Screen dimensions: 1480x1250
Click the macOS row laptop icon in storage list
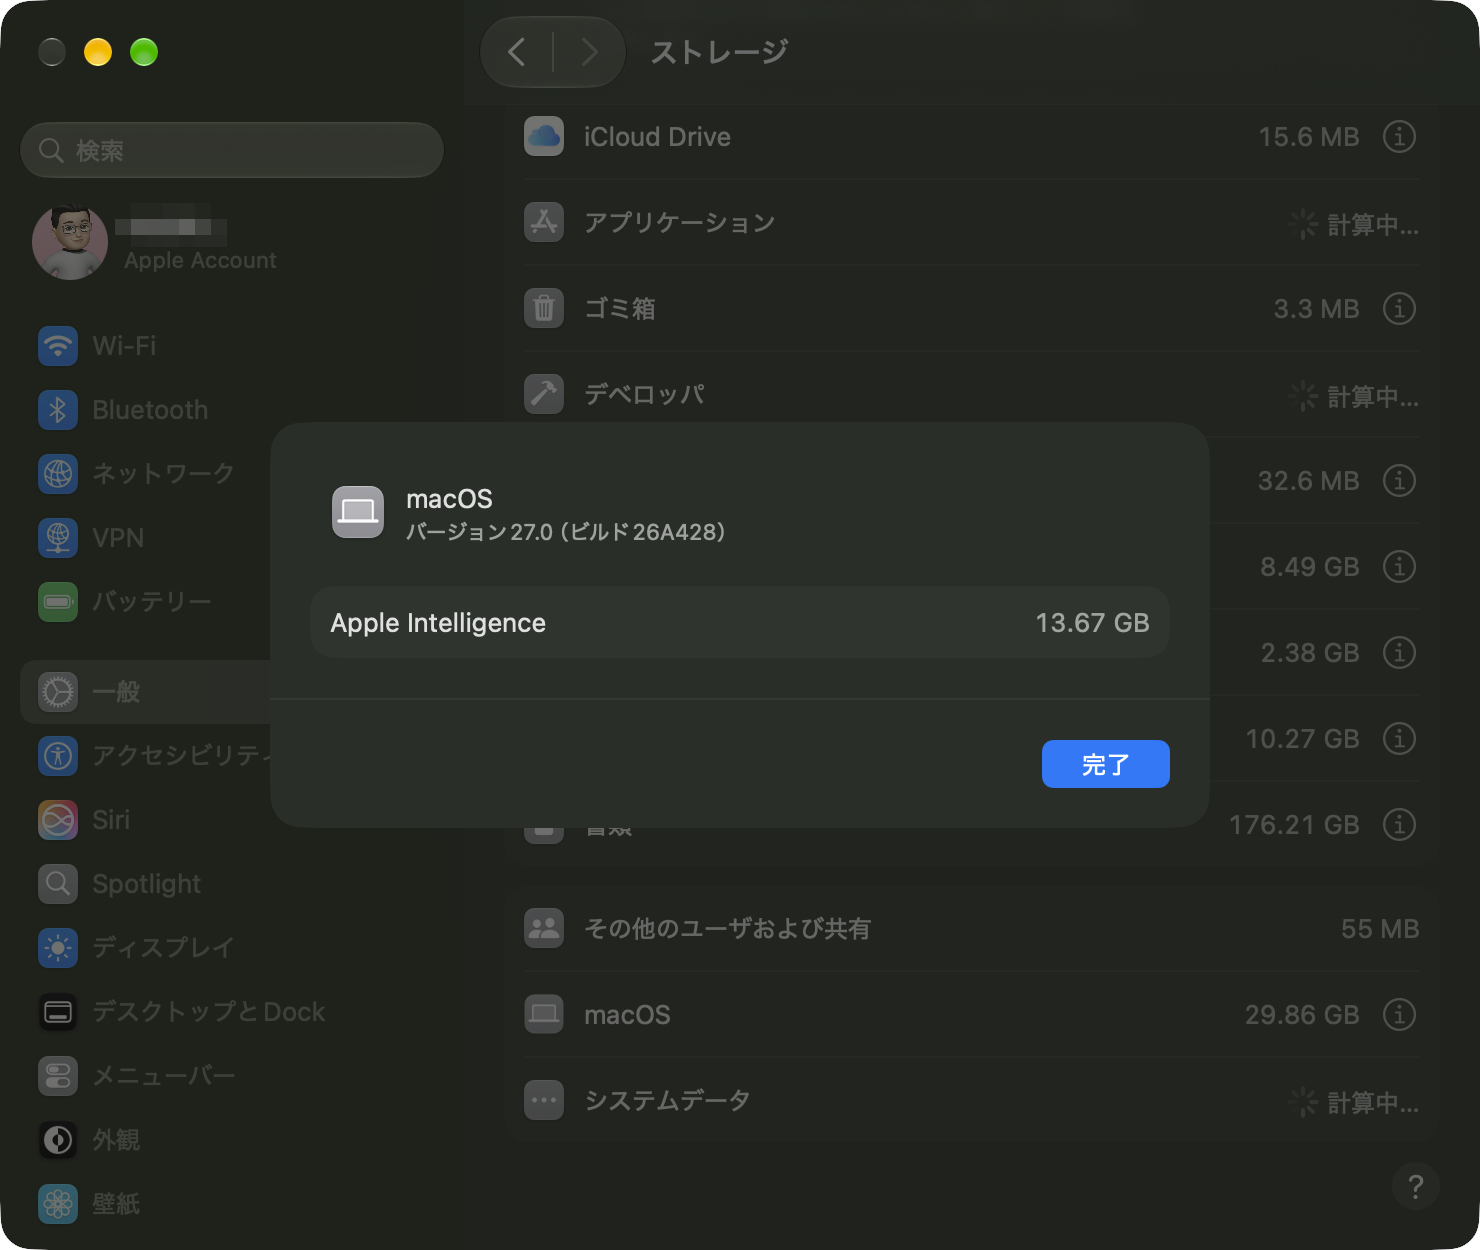(x=544, y=1014)
